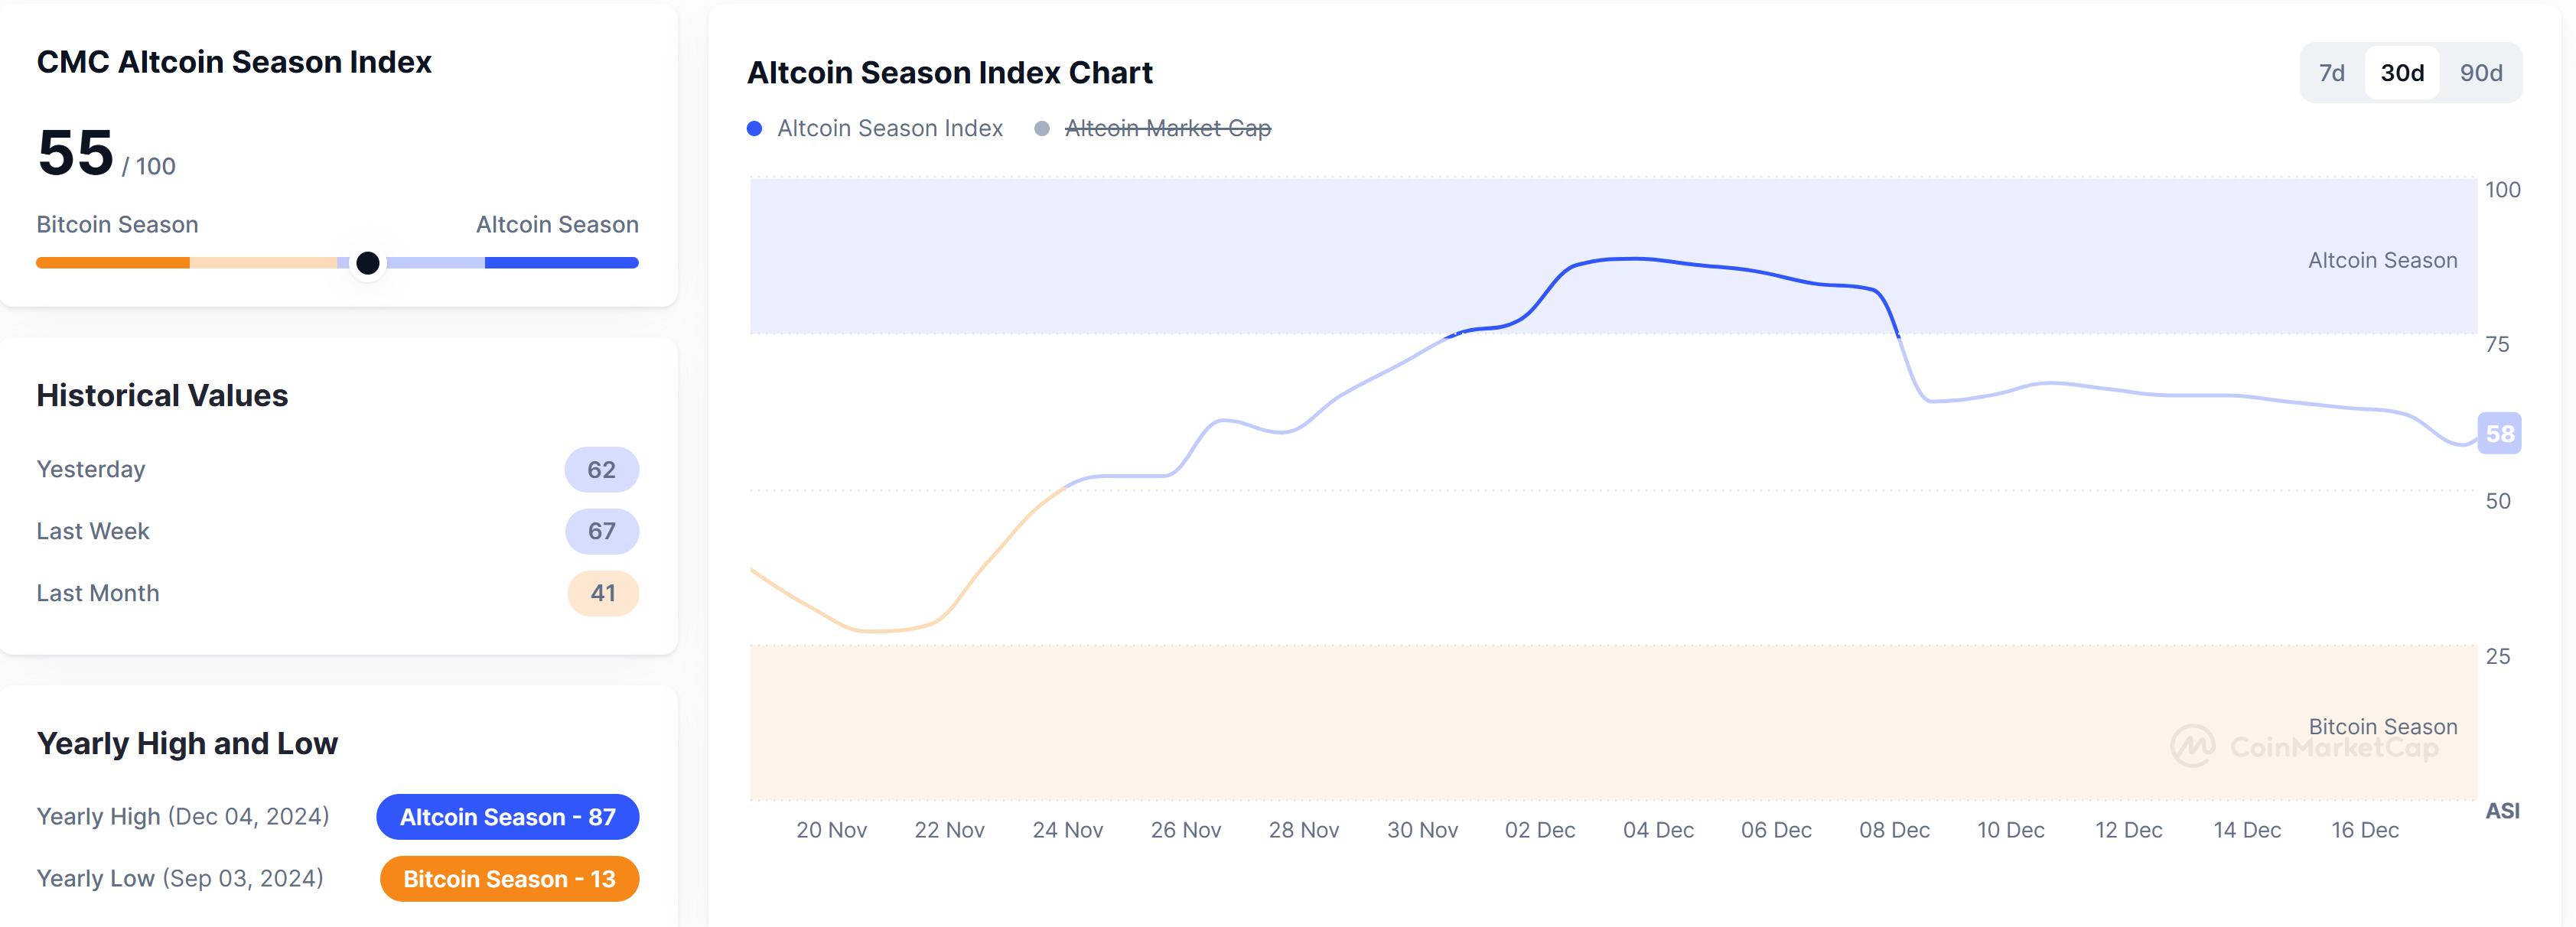Click the Altcoin Season - 87 yearly high pill

click(507, 817)
